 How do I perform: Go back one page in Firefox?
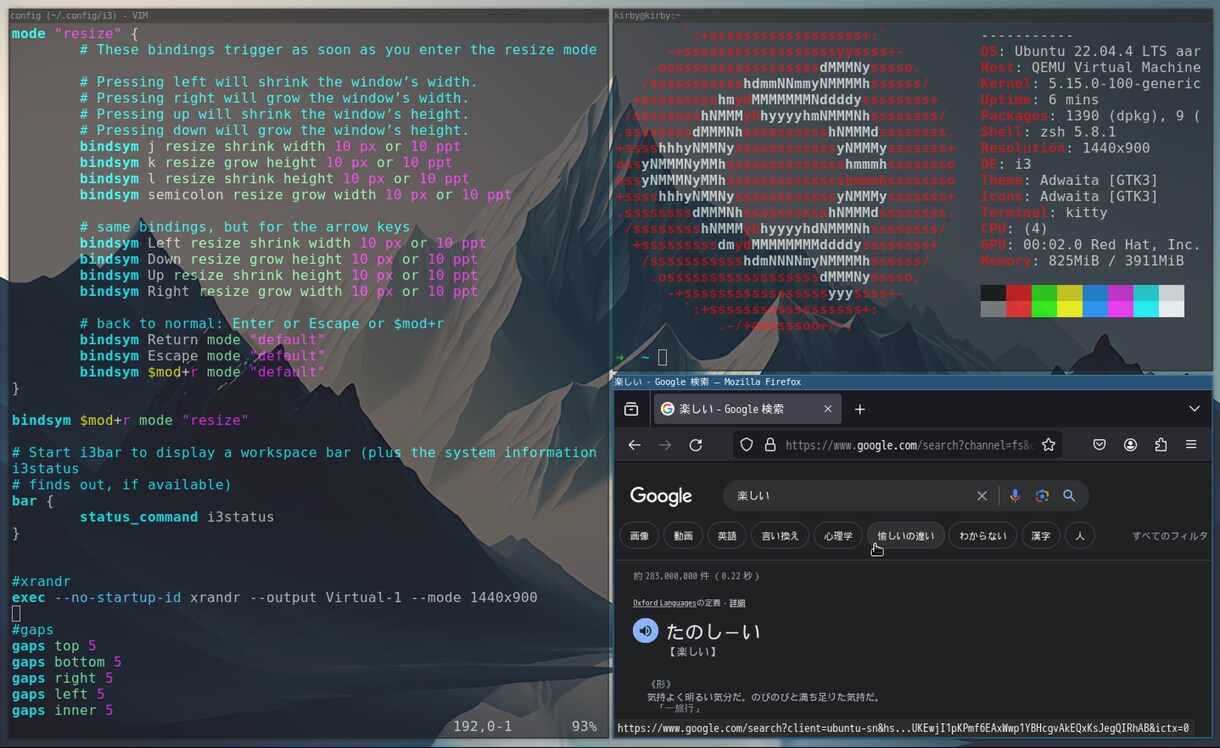pos(635,445)
